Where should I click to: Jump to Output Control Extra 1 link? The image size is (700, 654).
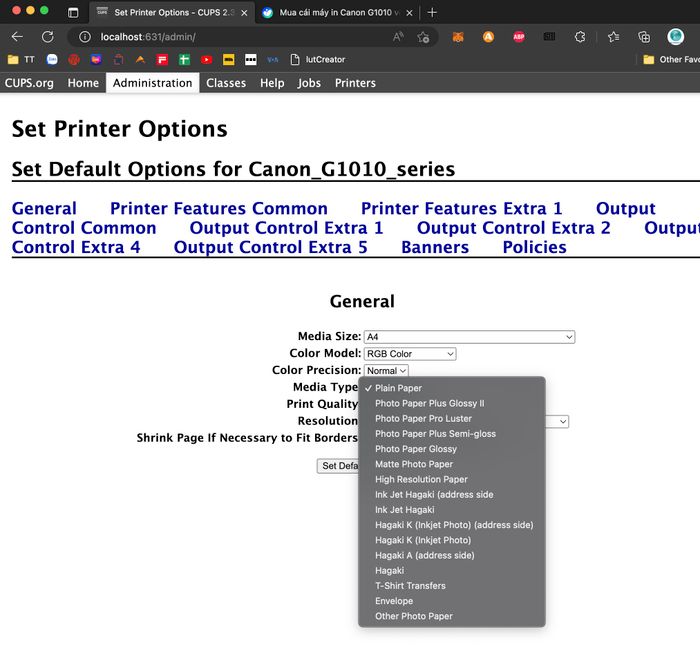click(x=286, y=228)
